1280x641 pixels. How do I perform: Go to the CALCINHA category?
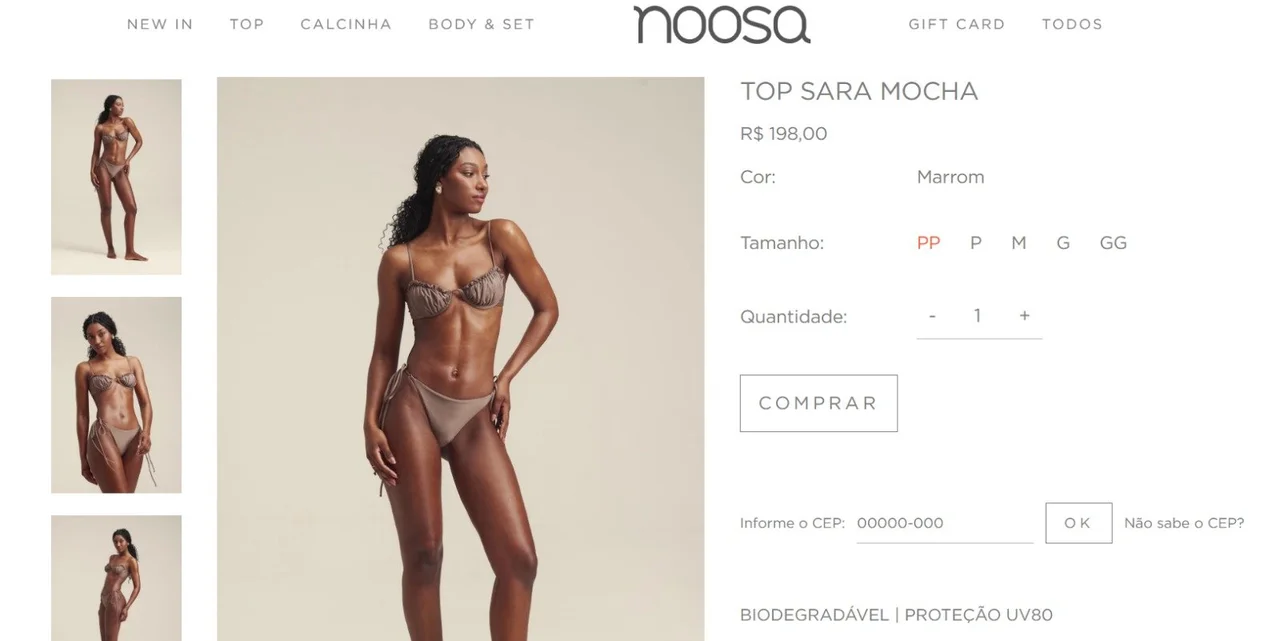click(x=346, y=24)
